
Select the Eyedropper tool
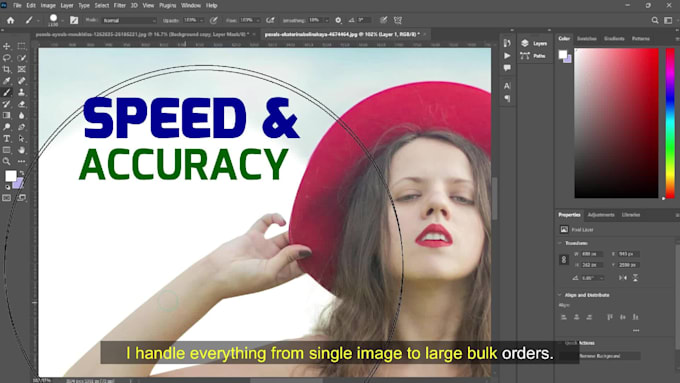tap(7, 81)
